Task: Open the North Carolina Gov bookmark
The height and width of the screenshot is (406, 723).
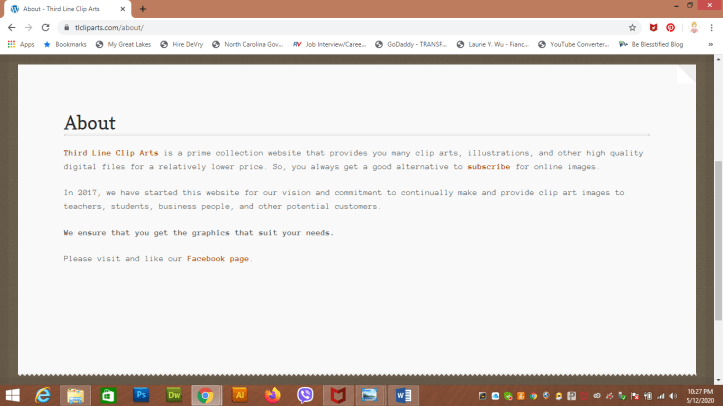Action: [x=248, y=44]
